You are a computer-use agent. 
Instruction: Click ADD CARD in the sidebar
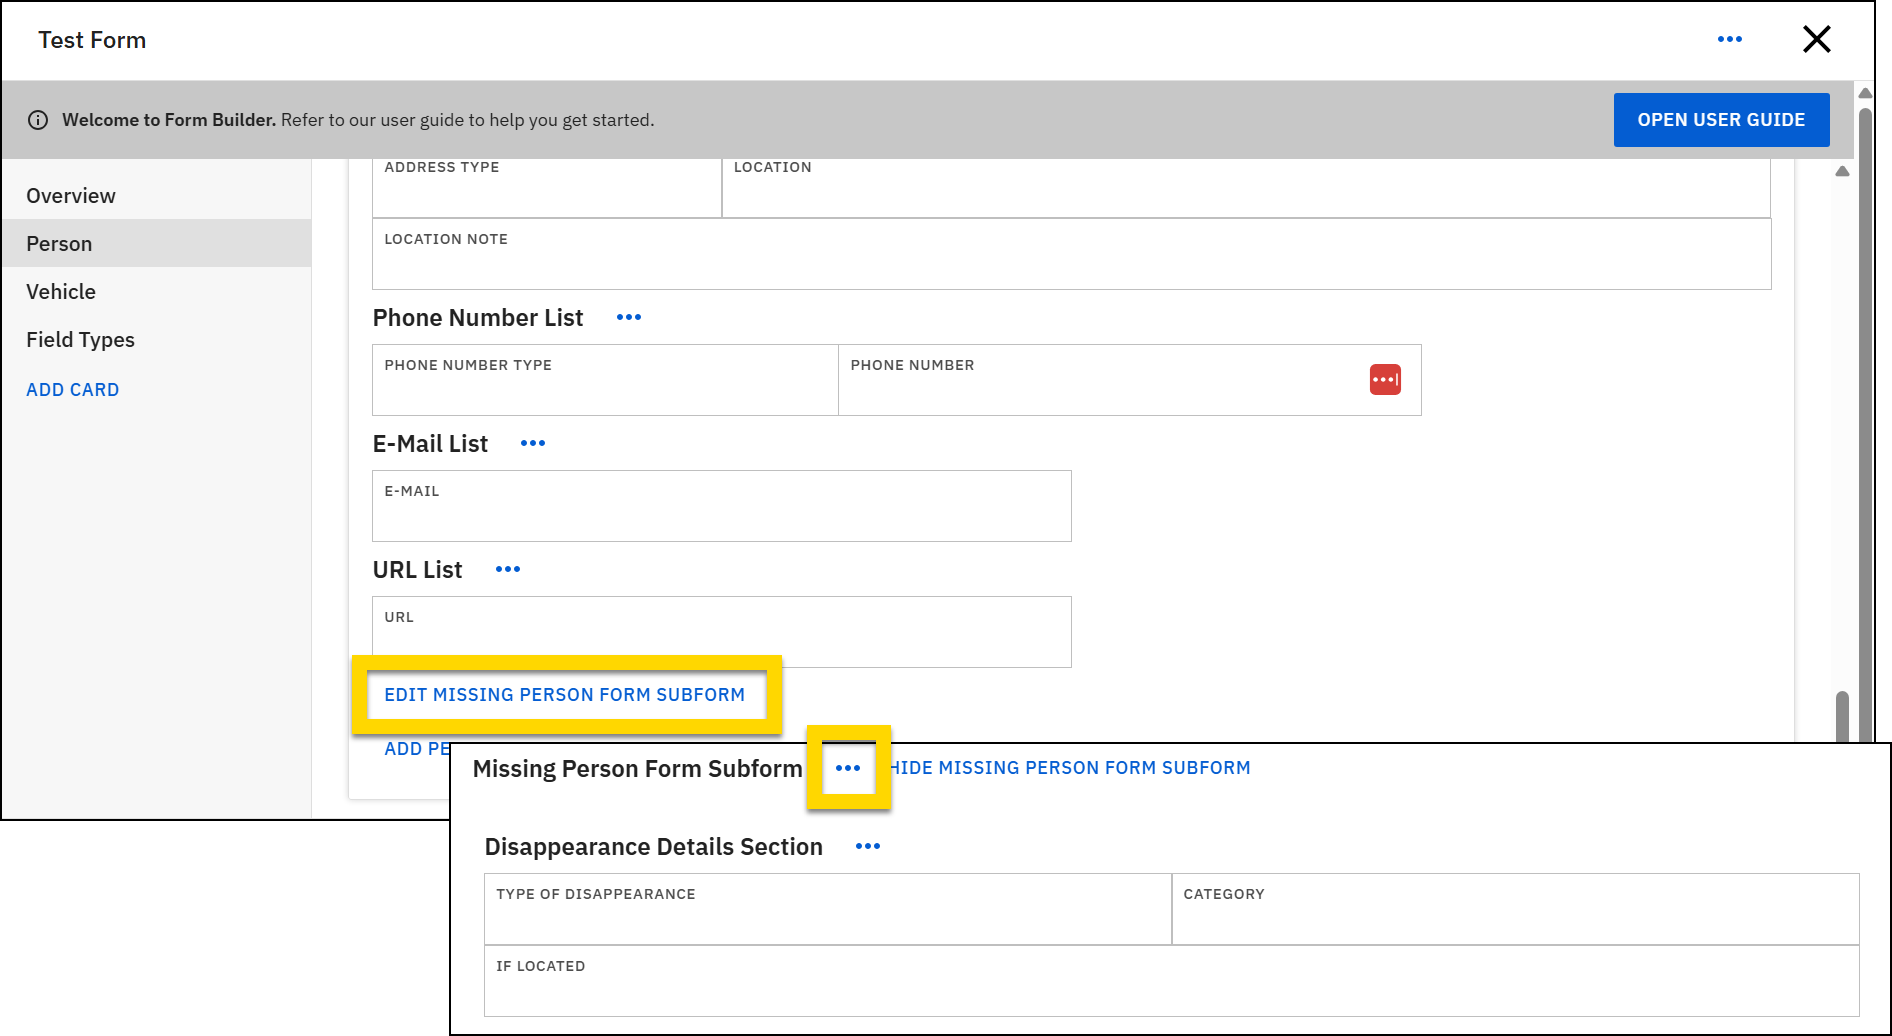72,389
